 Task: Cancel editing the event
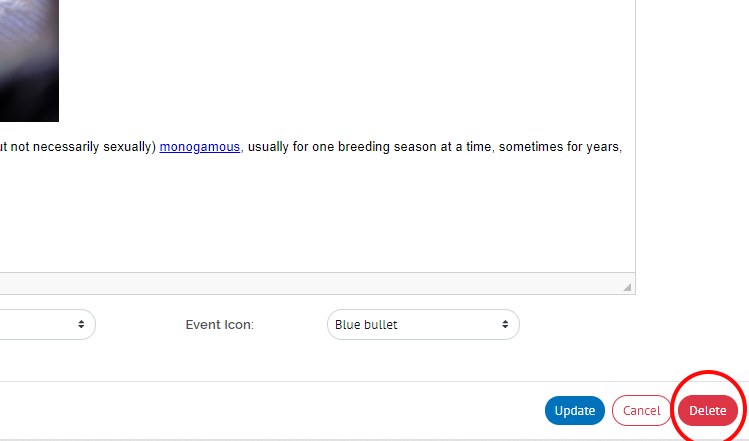[x=641, y=411]
